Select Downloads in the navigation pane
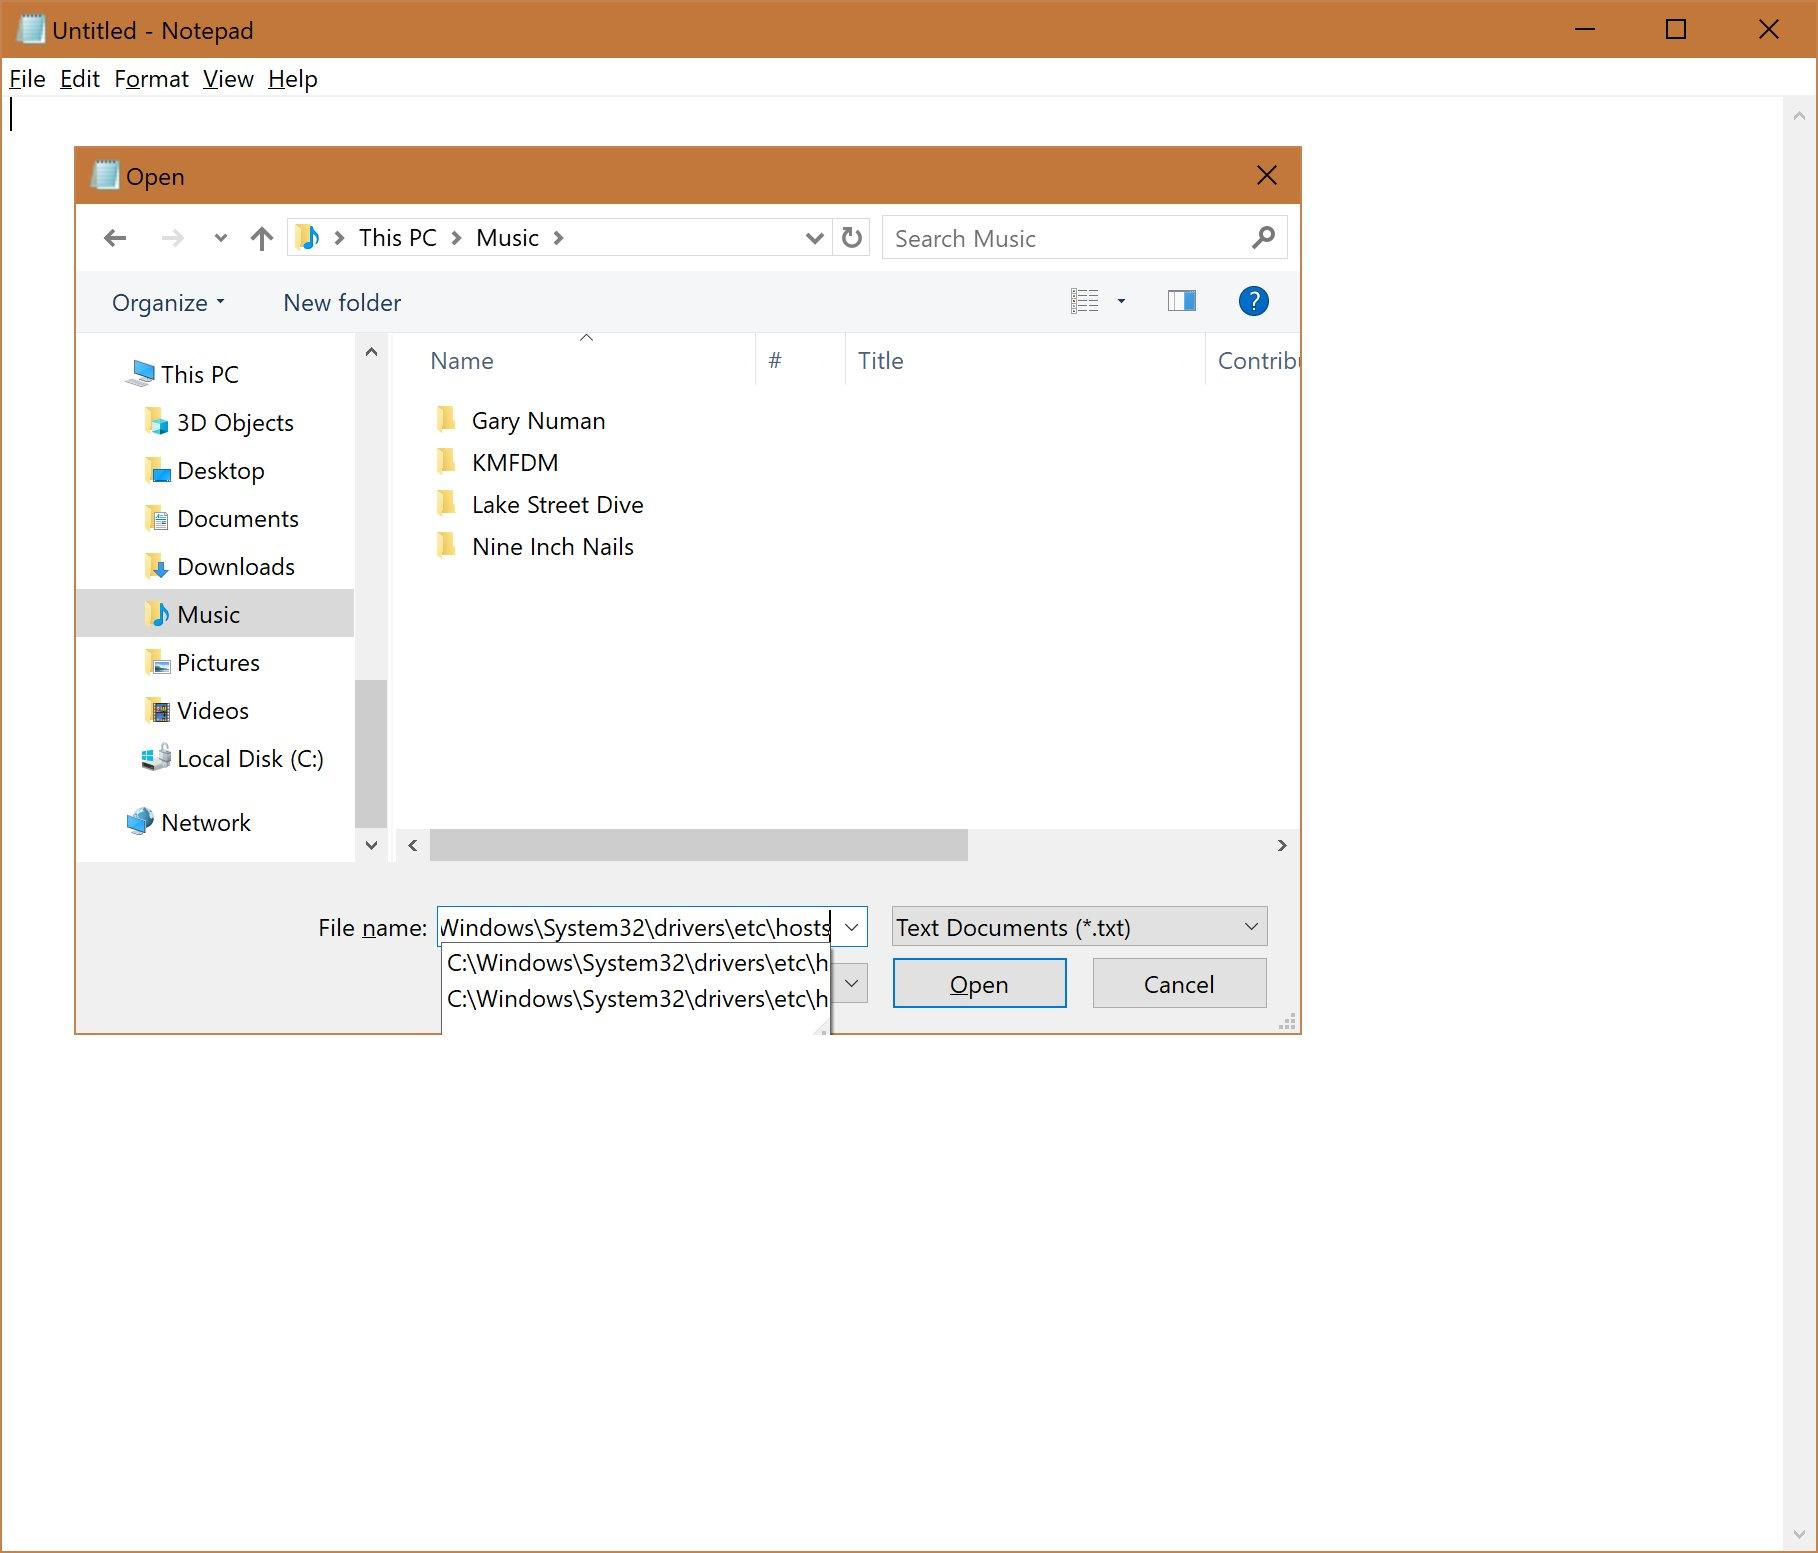Image resolution: width=1818 pixels, height=1553 pixels. [x=235, y=567]
